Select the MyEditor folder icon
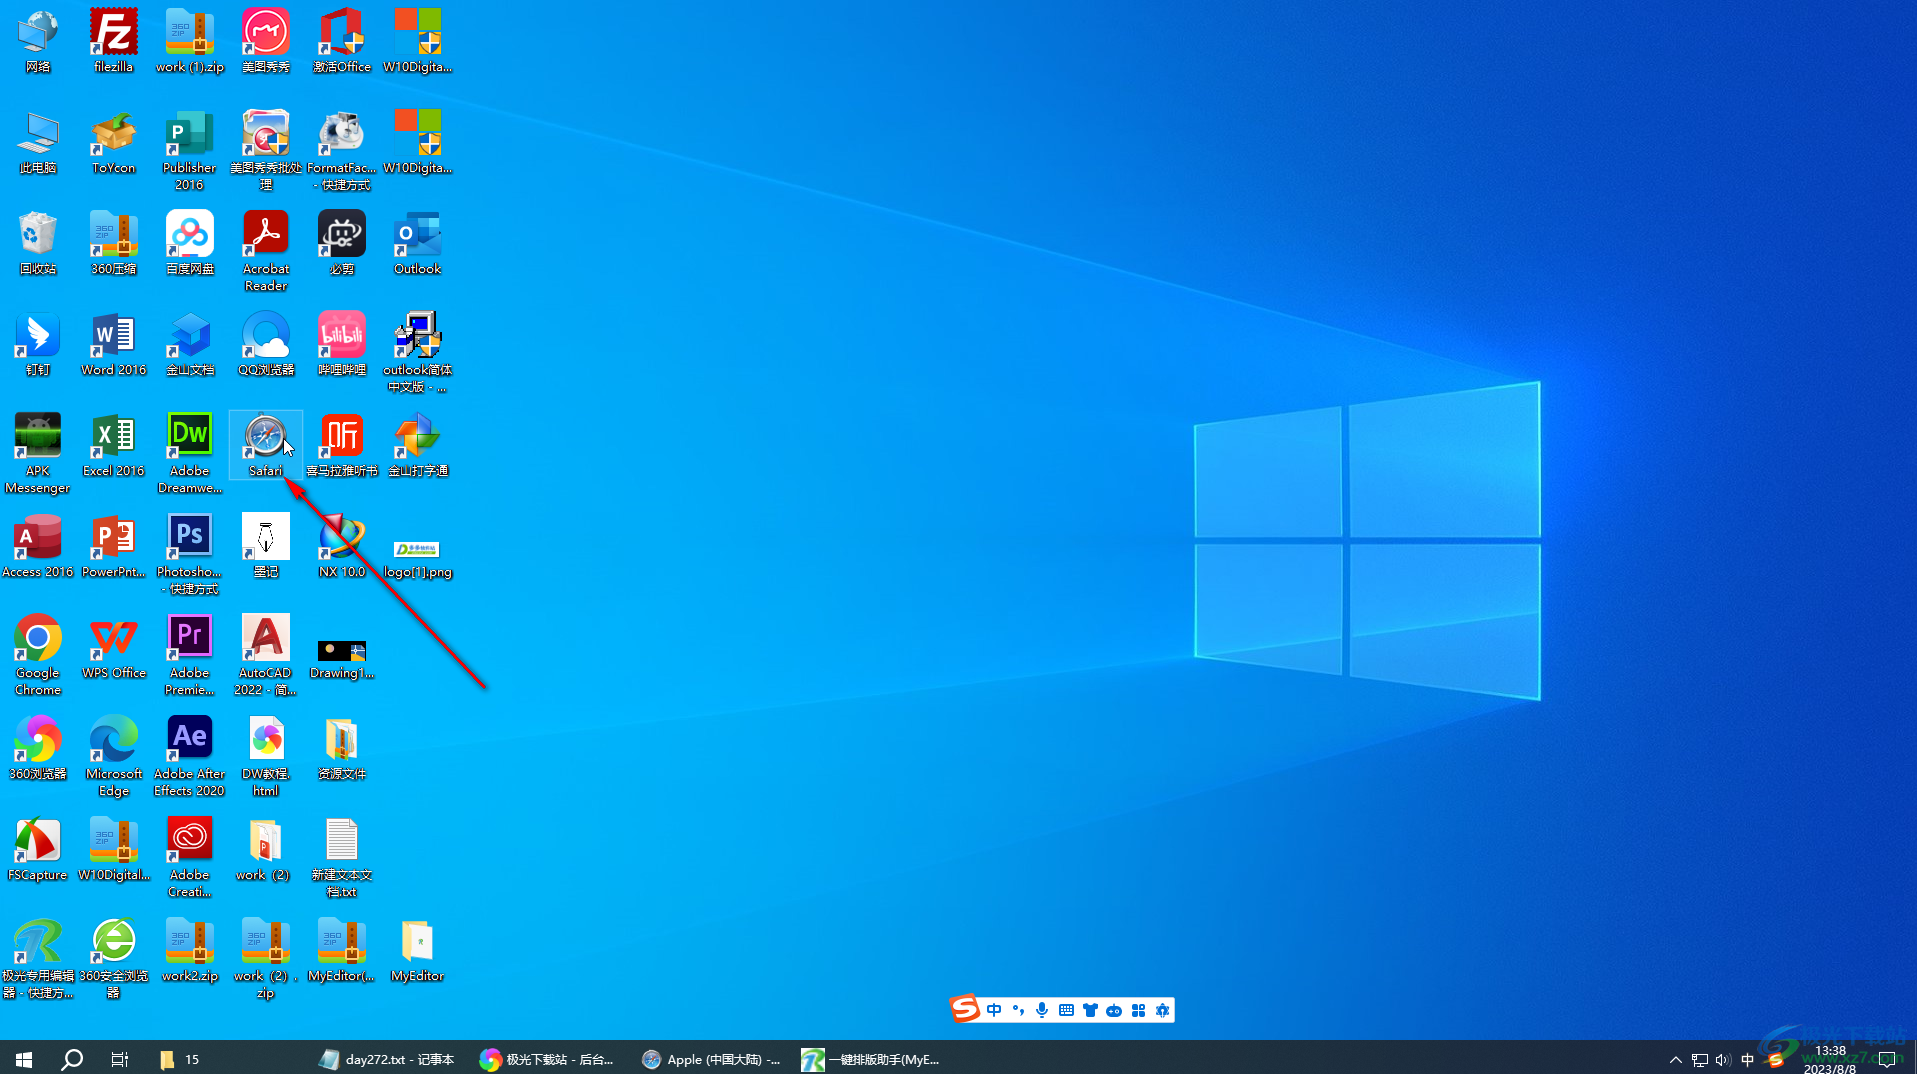 click(x=417, y=950)
